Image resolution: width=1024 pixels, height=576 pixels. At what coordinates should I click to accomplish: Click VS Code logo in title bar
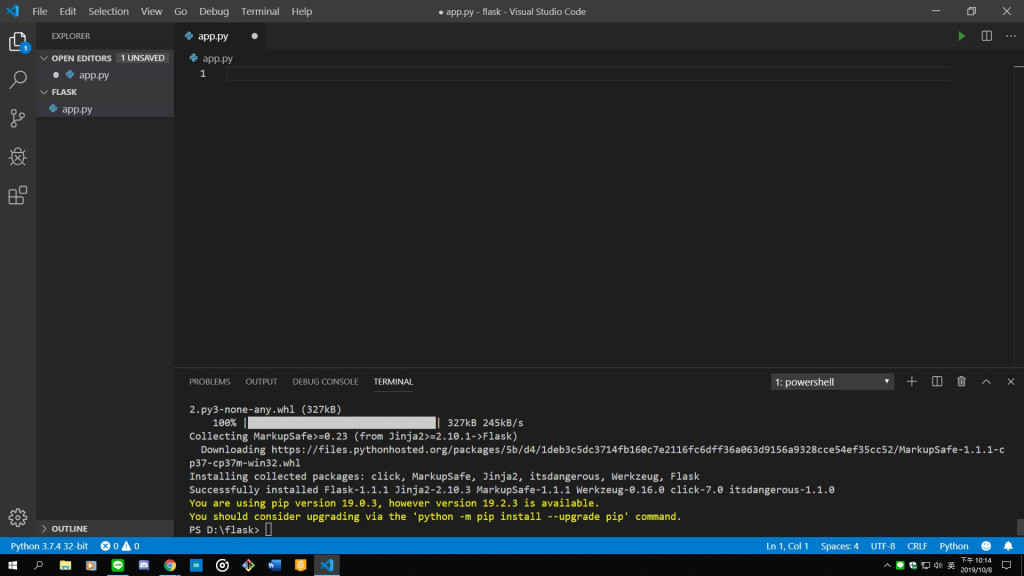pyautogui.click(x=12, y=11)
